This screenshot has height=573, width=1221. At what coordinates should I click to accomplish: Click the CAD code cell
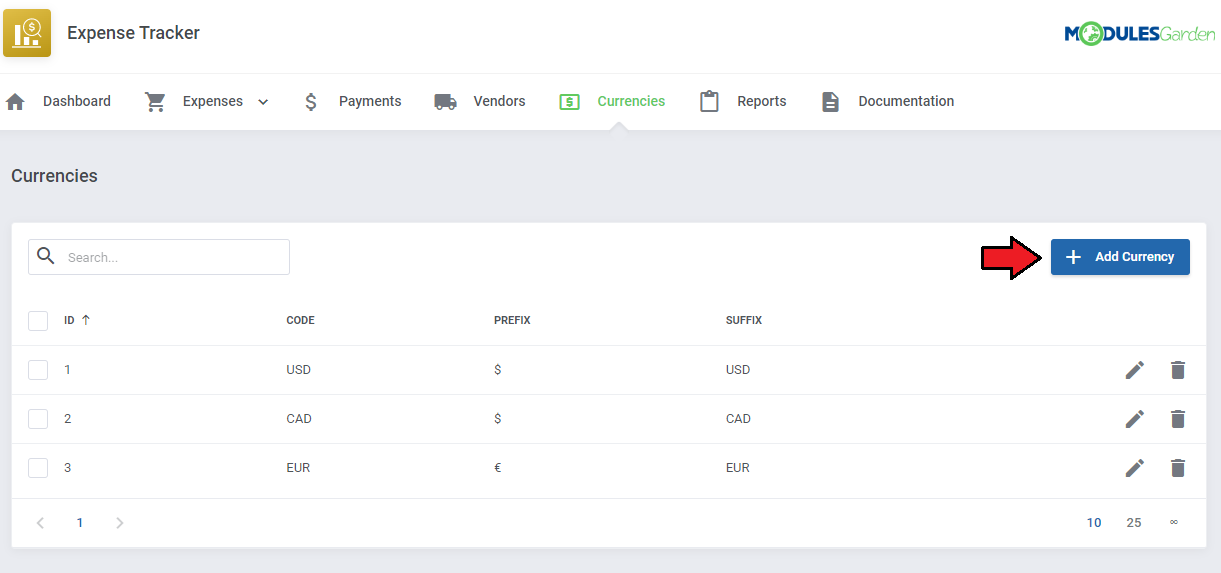click(299, 419)
